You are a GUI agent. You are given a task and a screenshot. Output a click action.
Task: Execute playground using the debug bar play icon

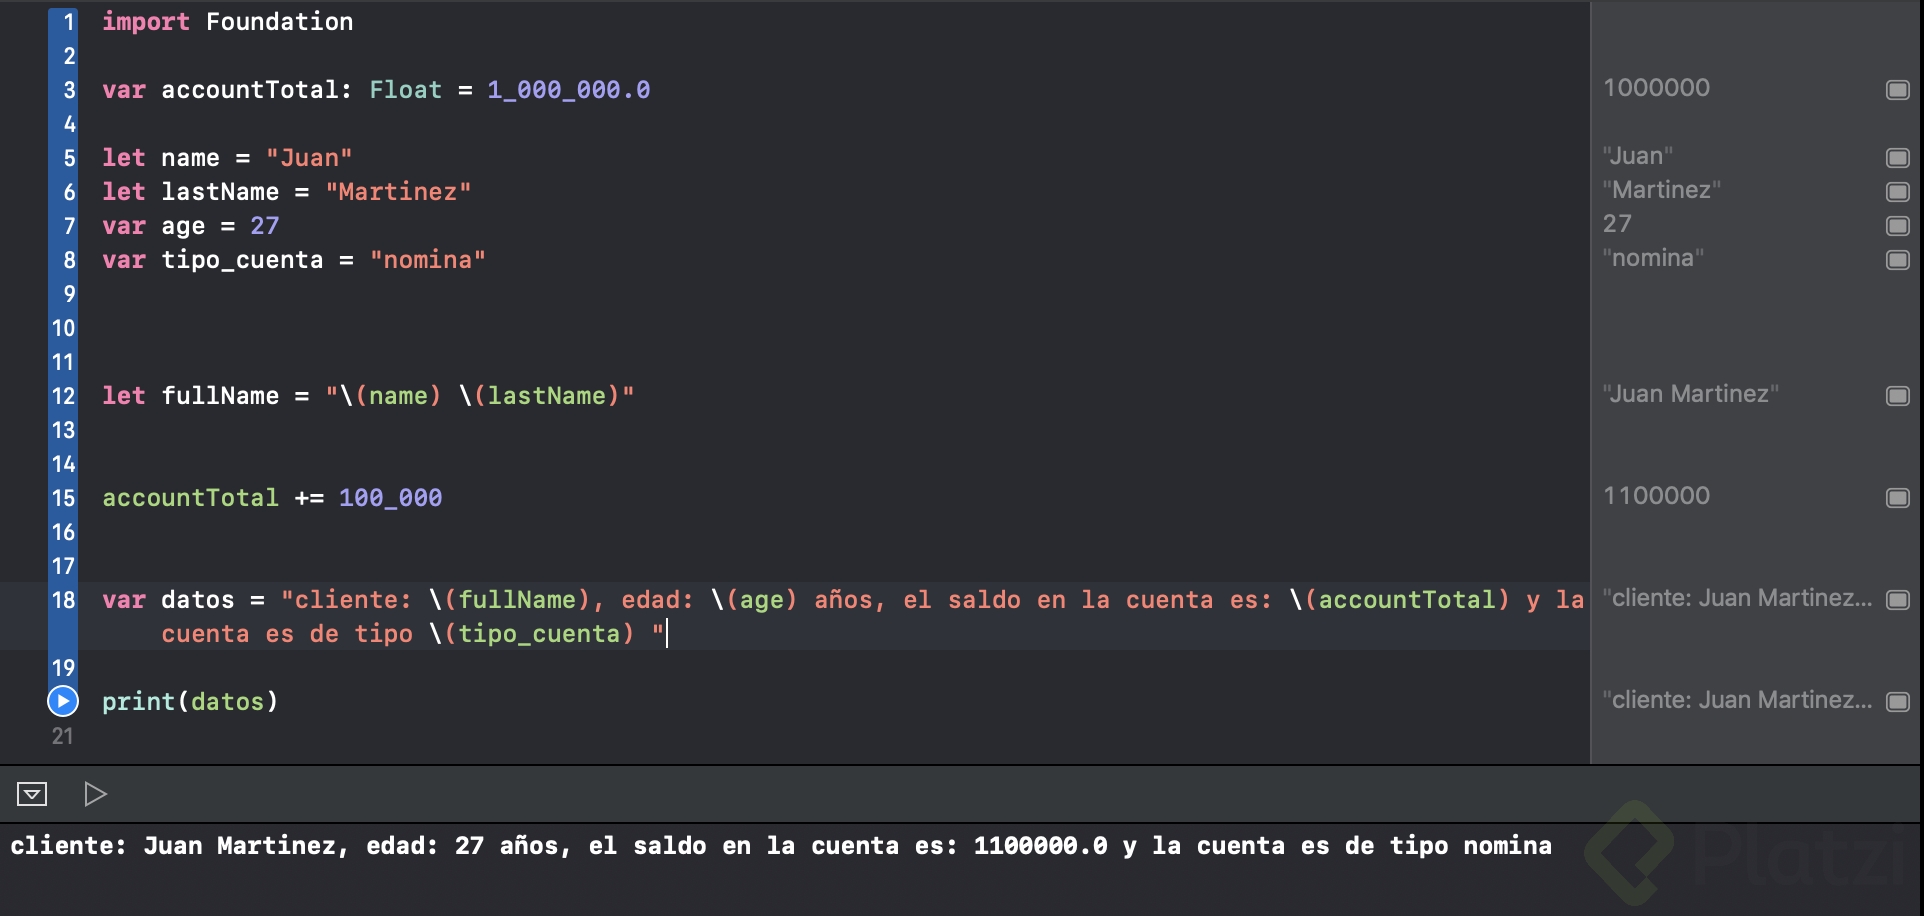tap(96, 793)
